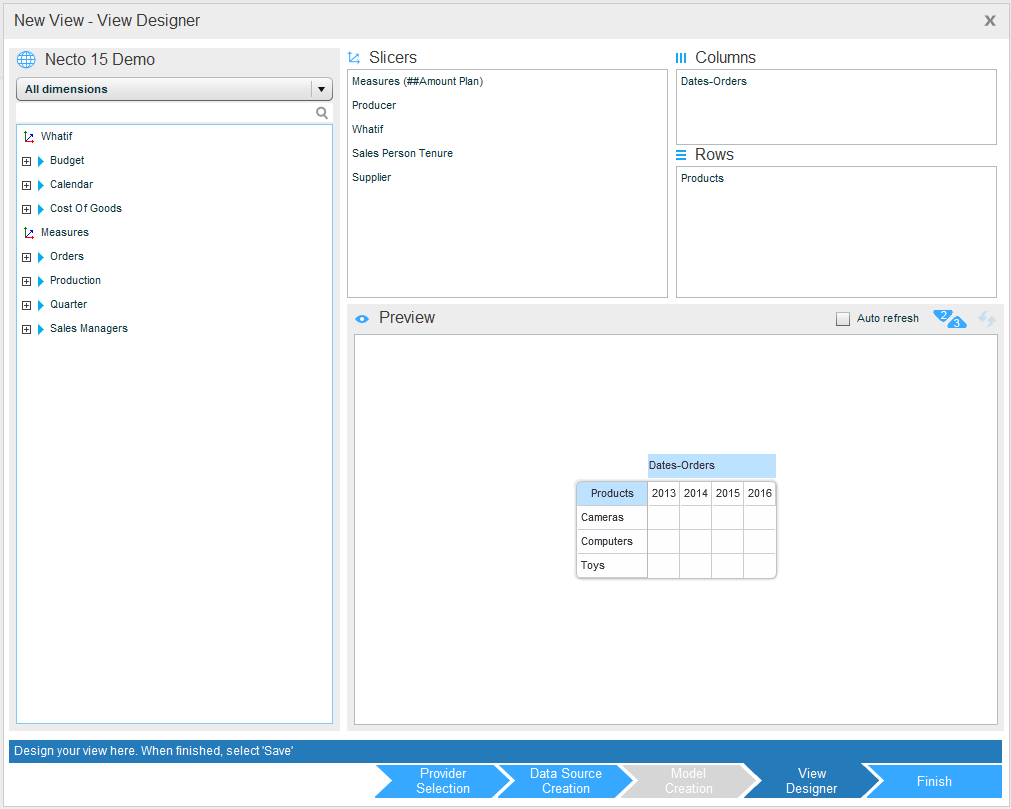Expand the Budget dimension node
The height and width of the screenshot is (809, 1011).
click(x=26, y=161)
